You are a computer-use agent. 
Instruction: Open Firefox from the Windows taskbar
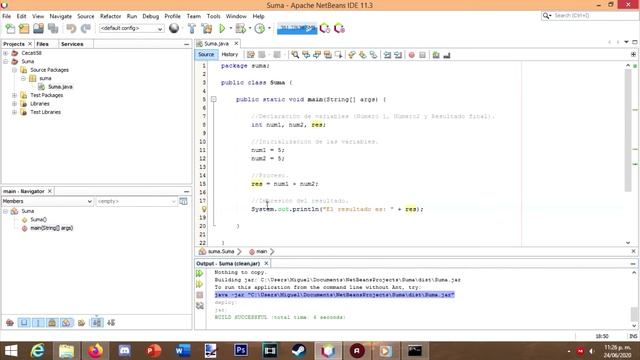click(95, 351)
